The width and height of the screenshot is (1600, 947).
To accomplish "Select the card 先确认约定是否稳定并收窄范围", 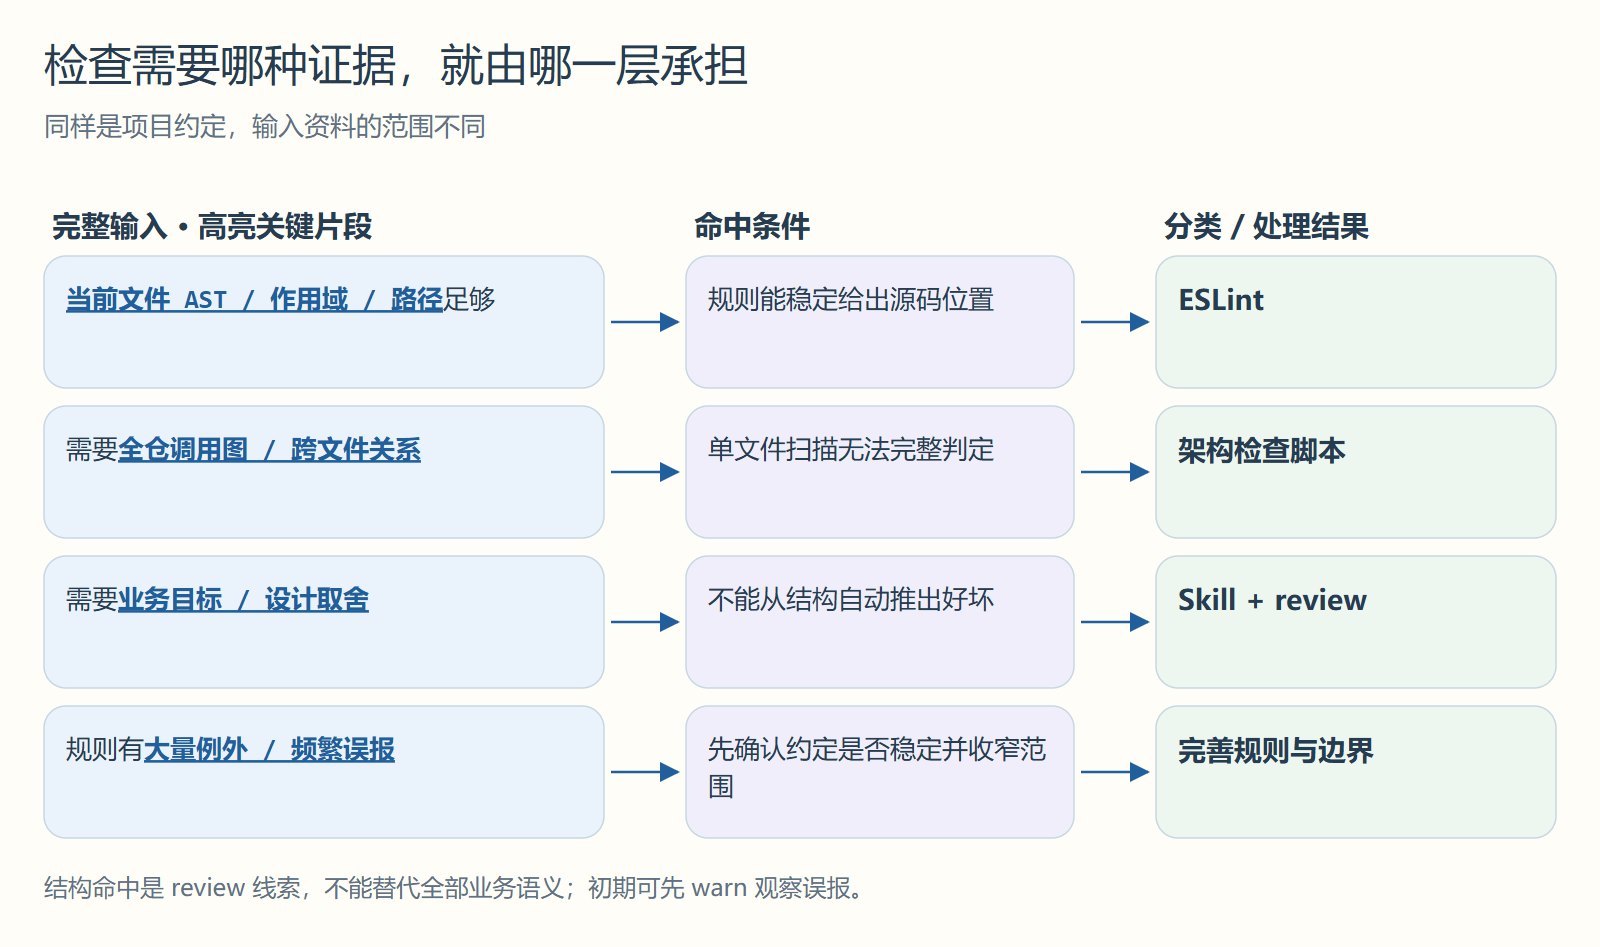I will (880, 772).
